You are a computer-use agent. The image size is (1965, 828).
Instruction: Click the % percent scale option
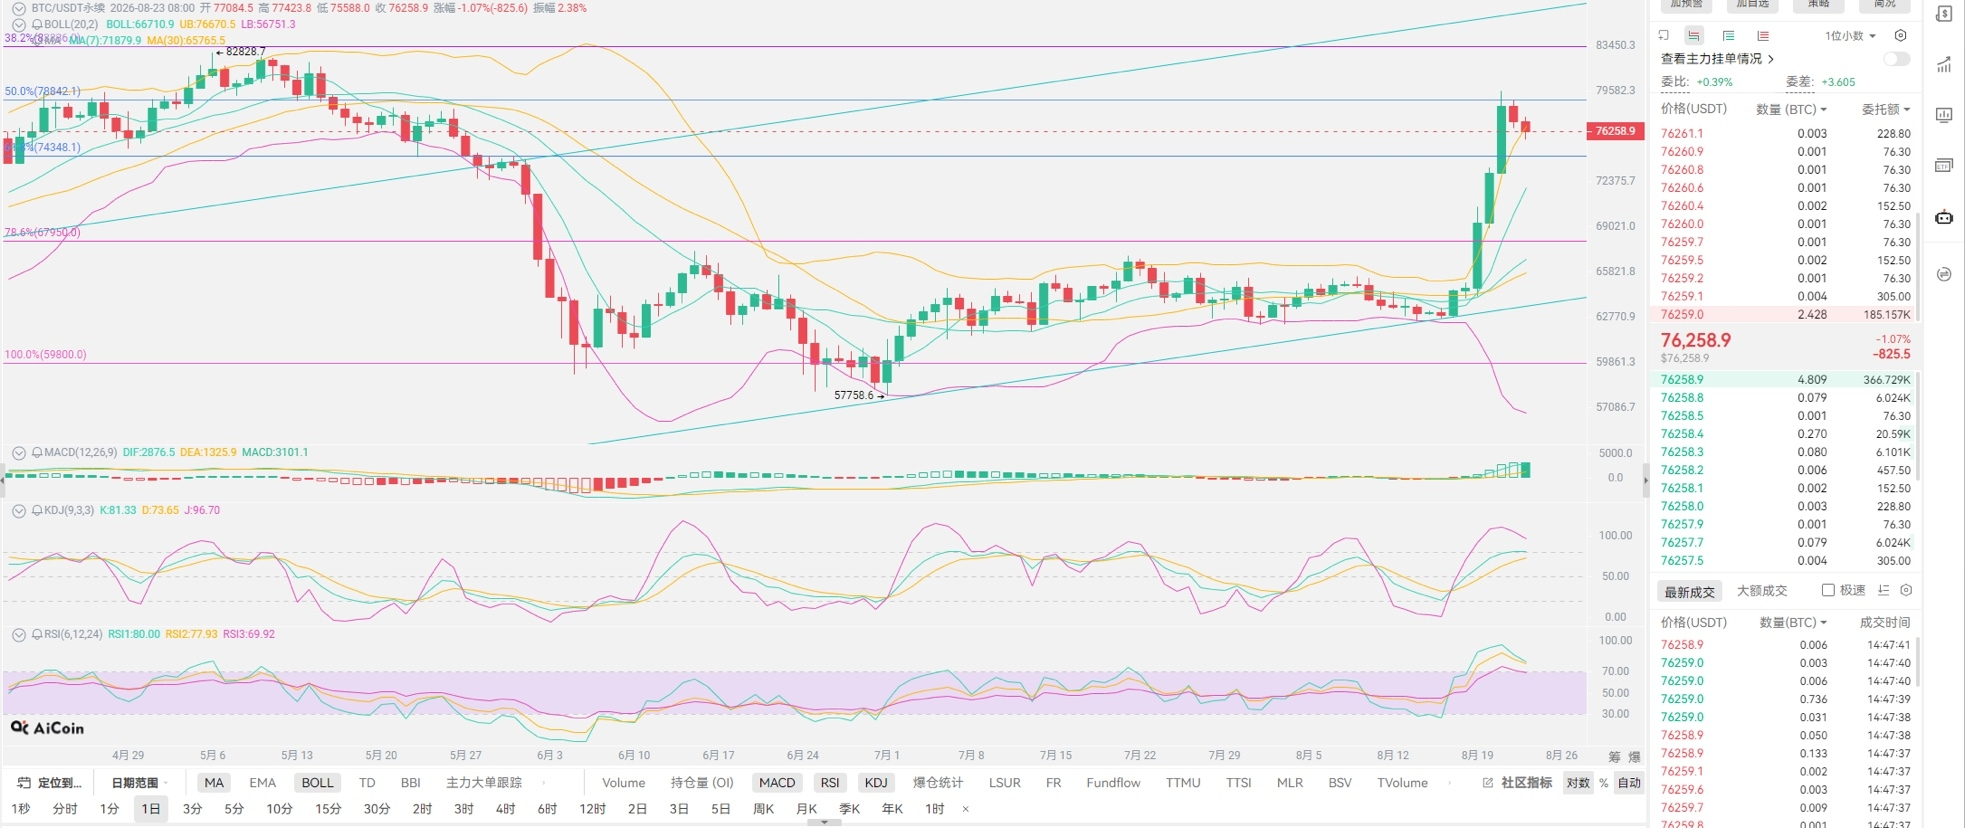(1604, 783)
